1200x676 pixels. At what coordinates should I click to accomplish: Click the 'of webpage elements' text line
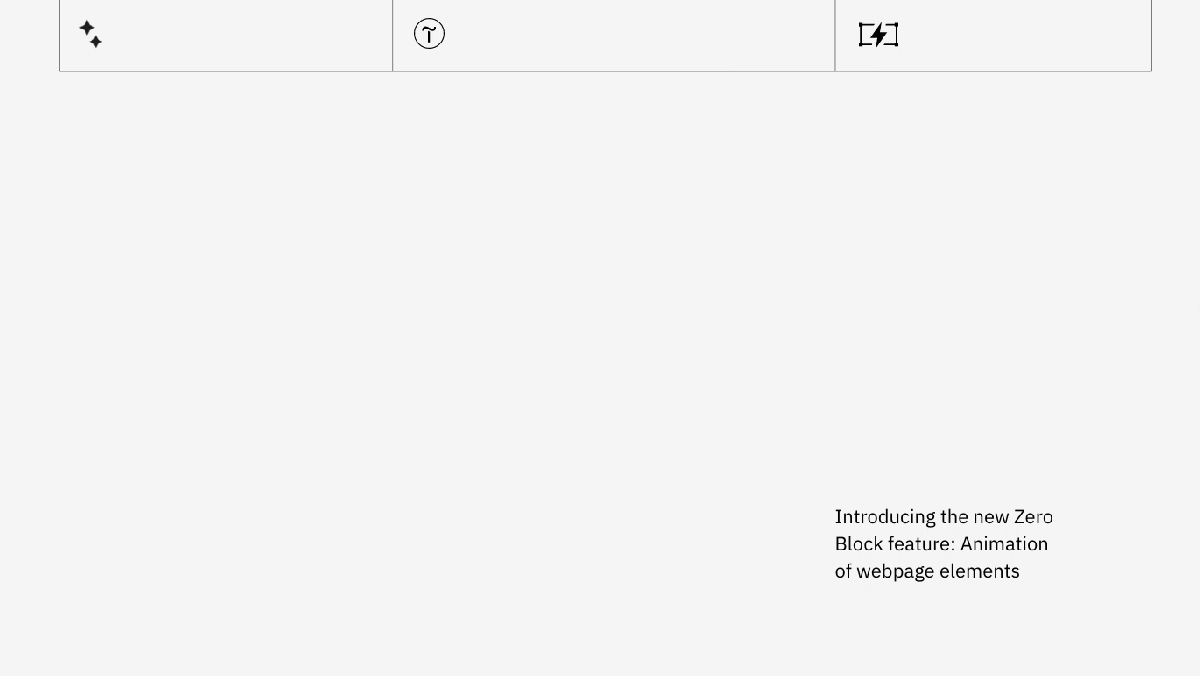(x=927, y=571)
